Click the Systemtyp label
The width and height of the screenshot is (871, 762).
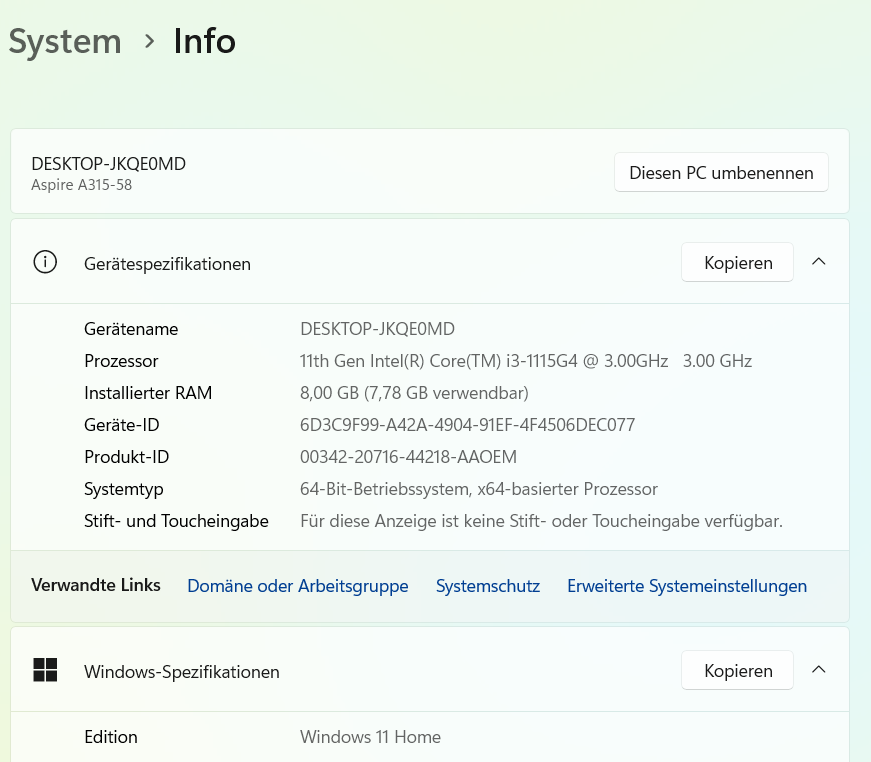point(123,489)
